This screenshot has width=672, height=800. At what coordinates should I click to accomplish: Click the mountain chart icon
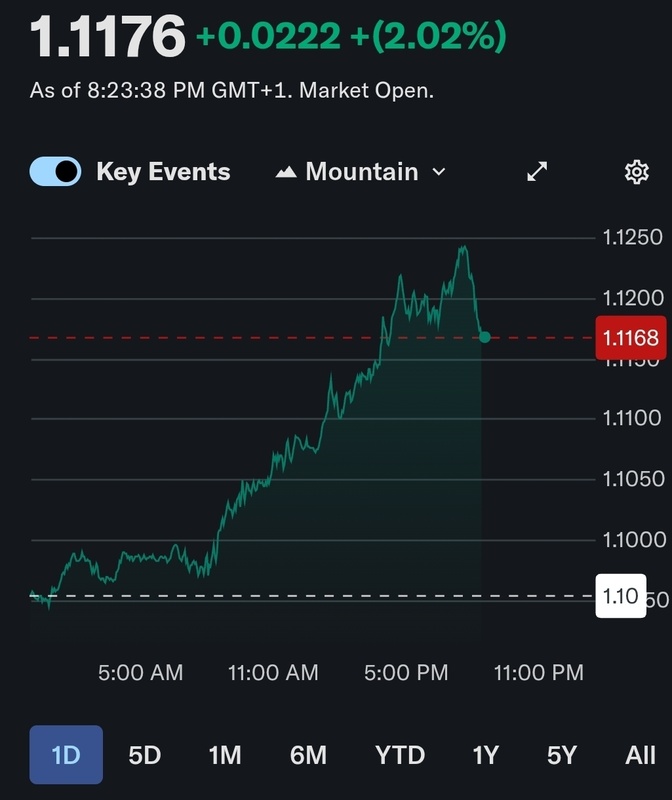287,172
